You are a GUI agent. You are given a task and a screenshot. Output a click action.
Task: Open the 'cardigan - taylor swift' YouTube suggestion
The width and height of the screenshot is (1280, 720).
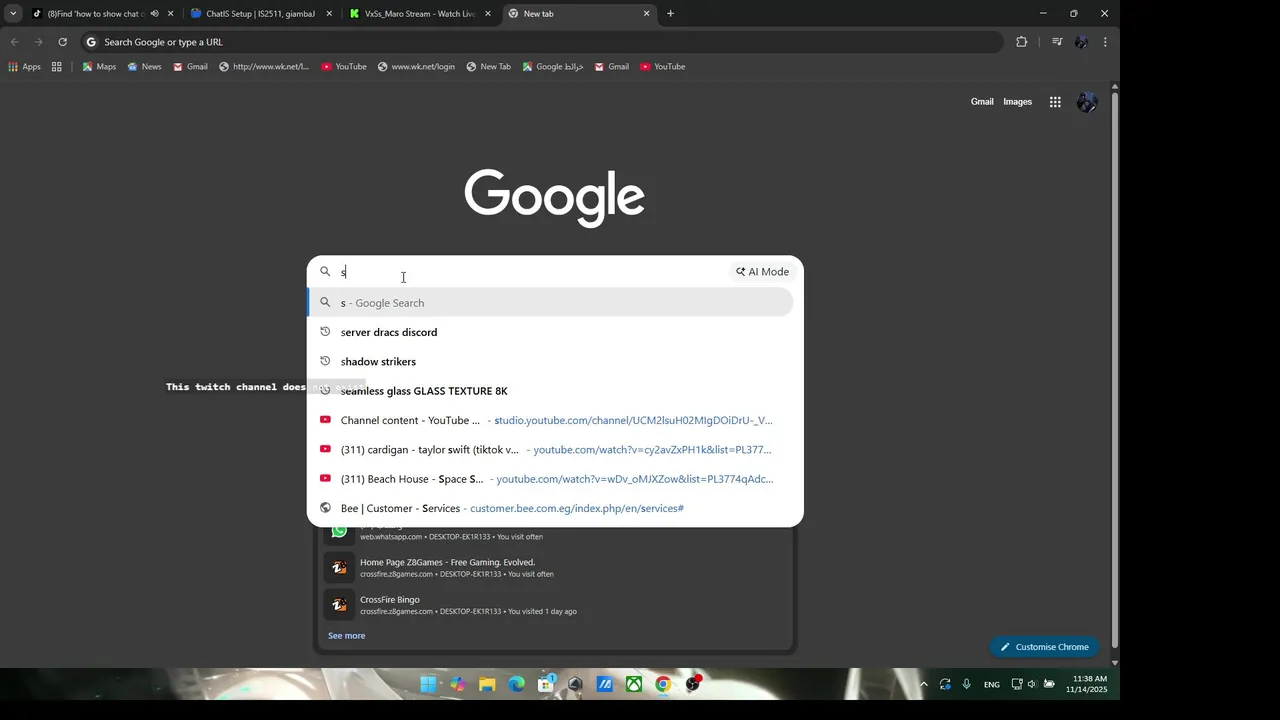point(550,450)
